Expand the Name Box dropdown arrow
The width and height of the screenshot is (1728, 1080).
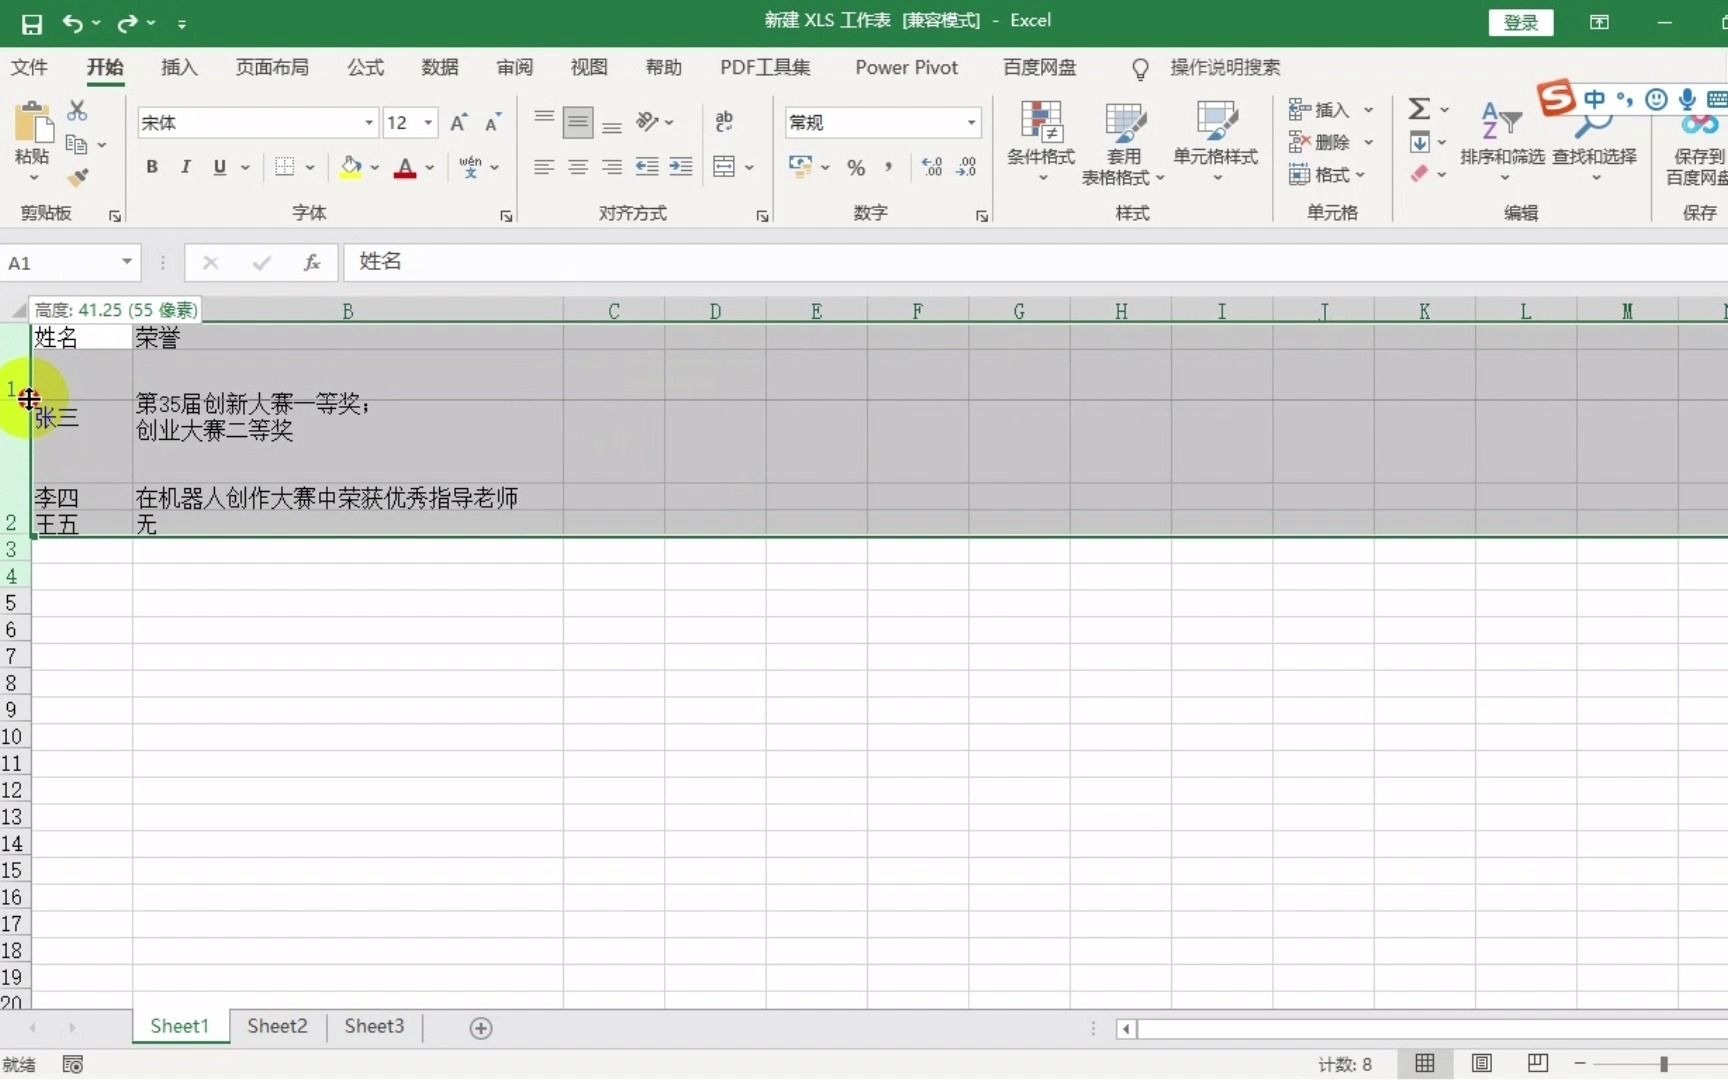126,262
